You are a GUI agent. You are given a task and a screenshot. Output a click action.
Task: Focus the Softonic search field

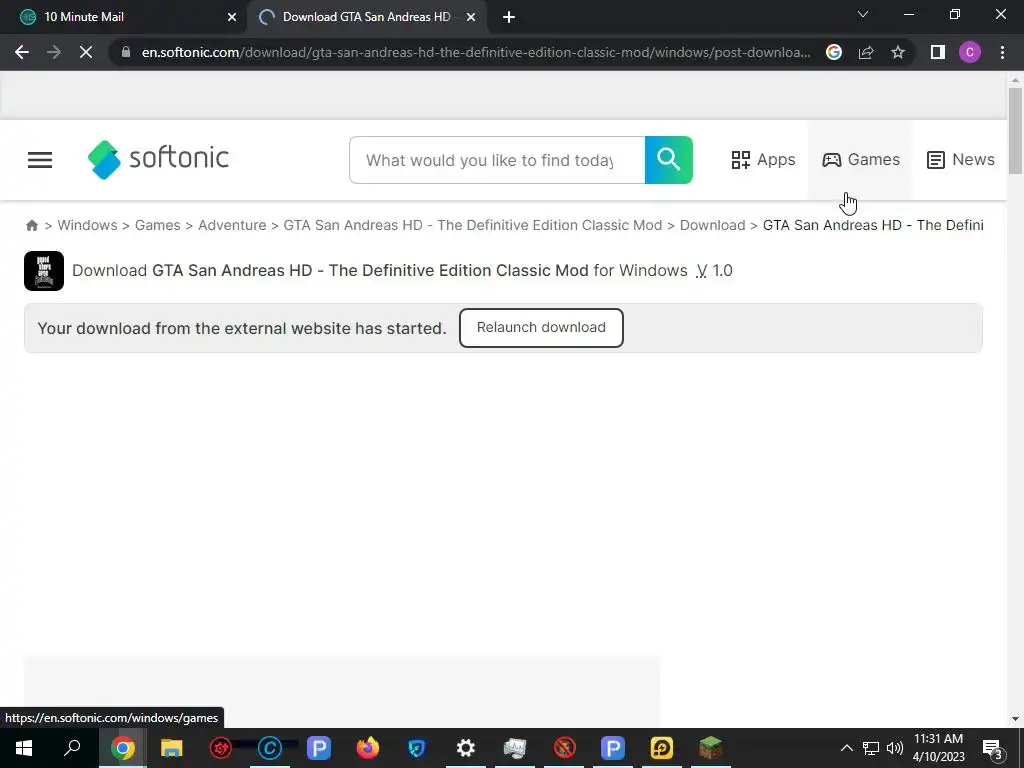pyautogui.click(x=497, y=160)
